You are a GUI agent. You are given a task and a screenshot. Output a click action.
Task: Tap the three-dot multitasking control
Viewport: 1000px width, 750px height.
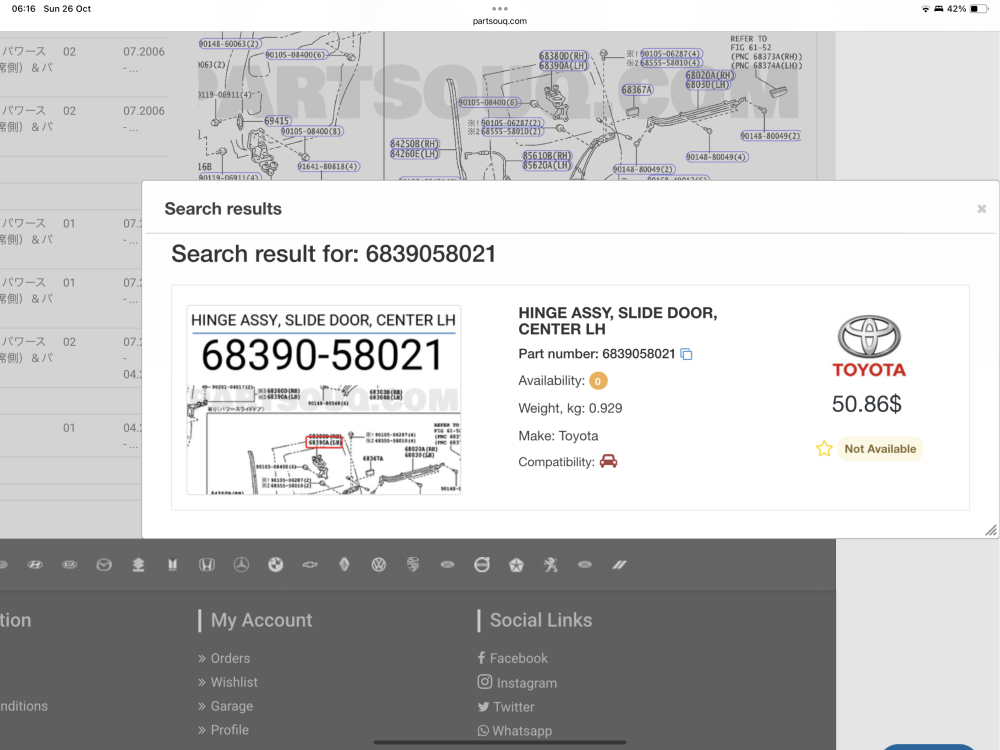pos(500,8)
